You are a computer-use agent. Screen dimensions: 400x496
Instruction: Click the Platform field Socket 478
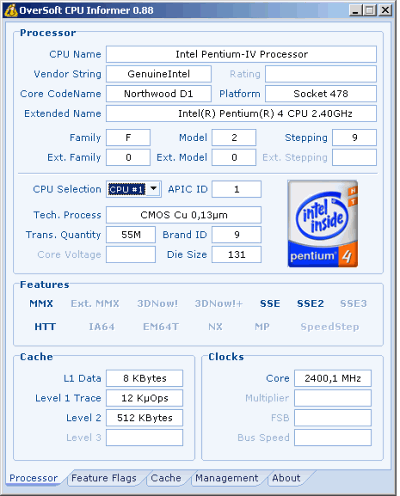coord(321,94)
